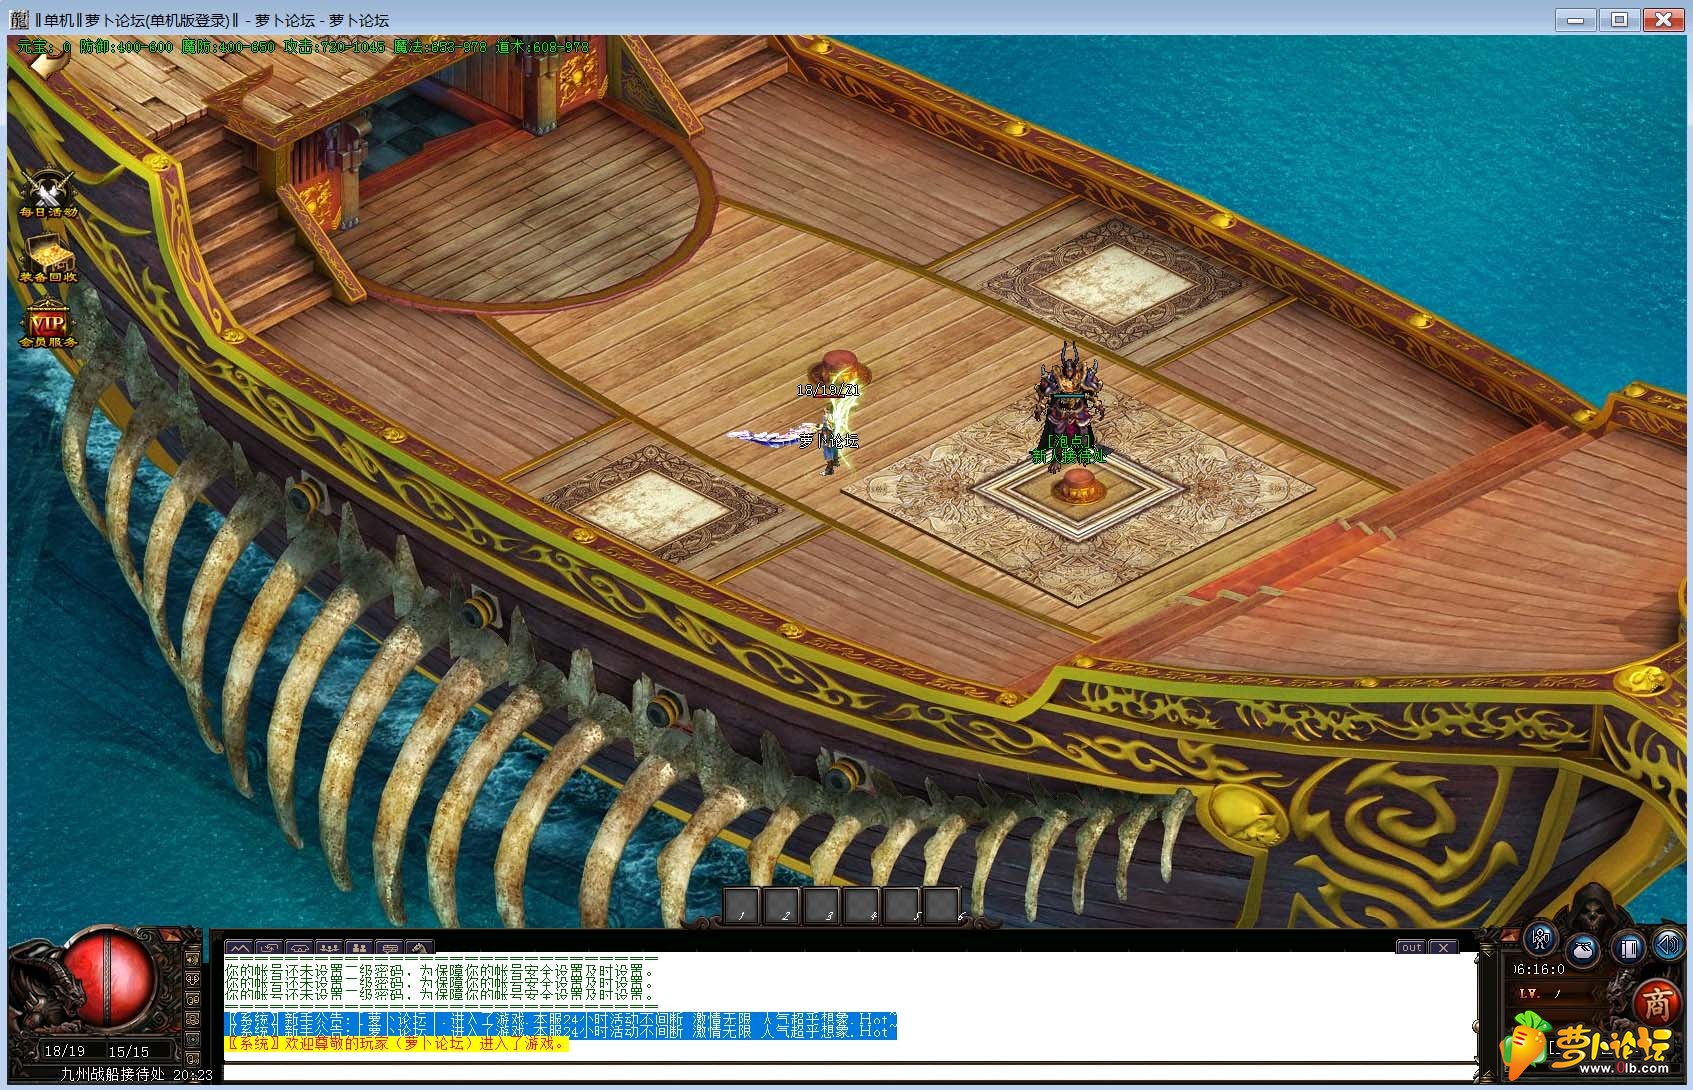
Task: Click the first chat toolbar mountain icon
Action: (239, 947)
